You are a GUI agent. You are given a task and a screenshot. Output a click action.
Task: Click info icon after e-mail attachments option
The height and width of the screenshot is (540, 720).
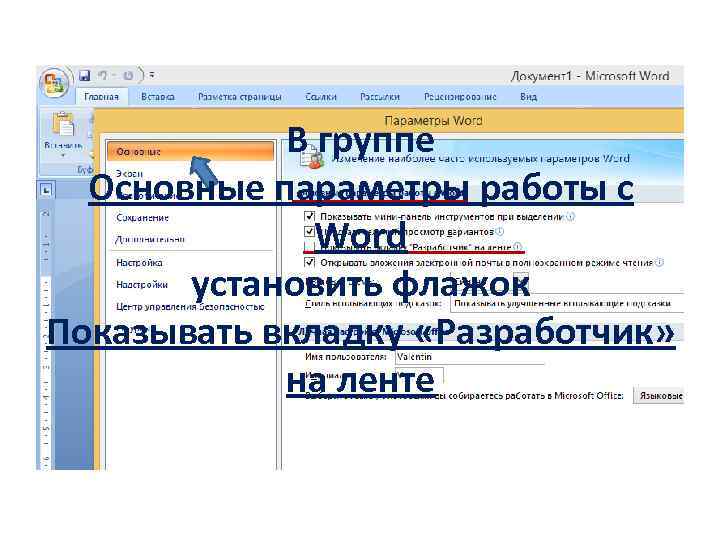click(x=659, y=263)
